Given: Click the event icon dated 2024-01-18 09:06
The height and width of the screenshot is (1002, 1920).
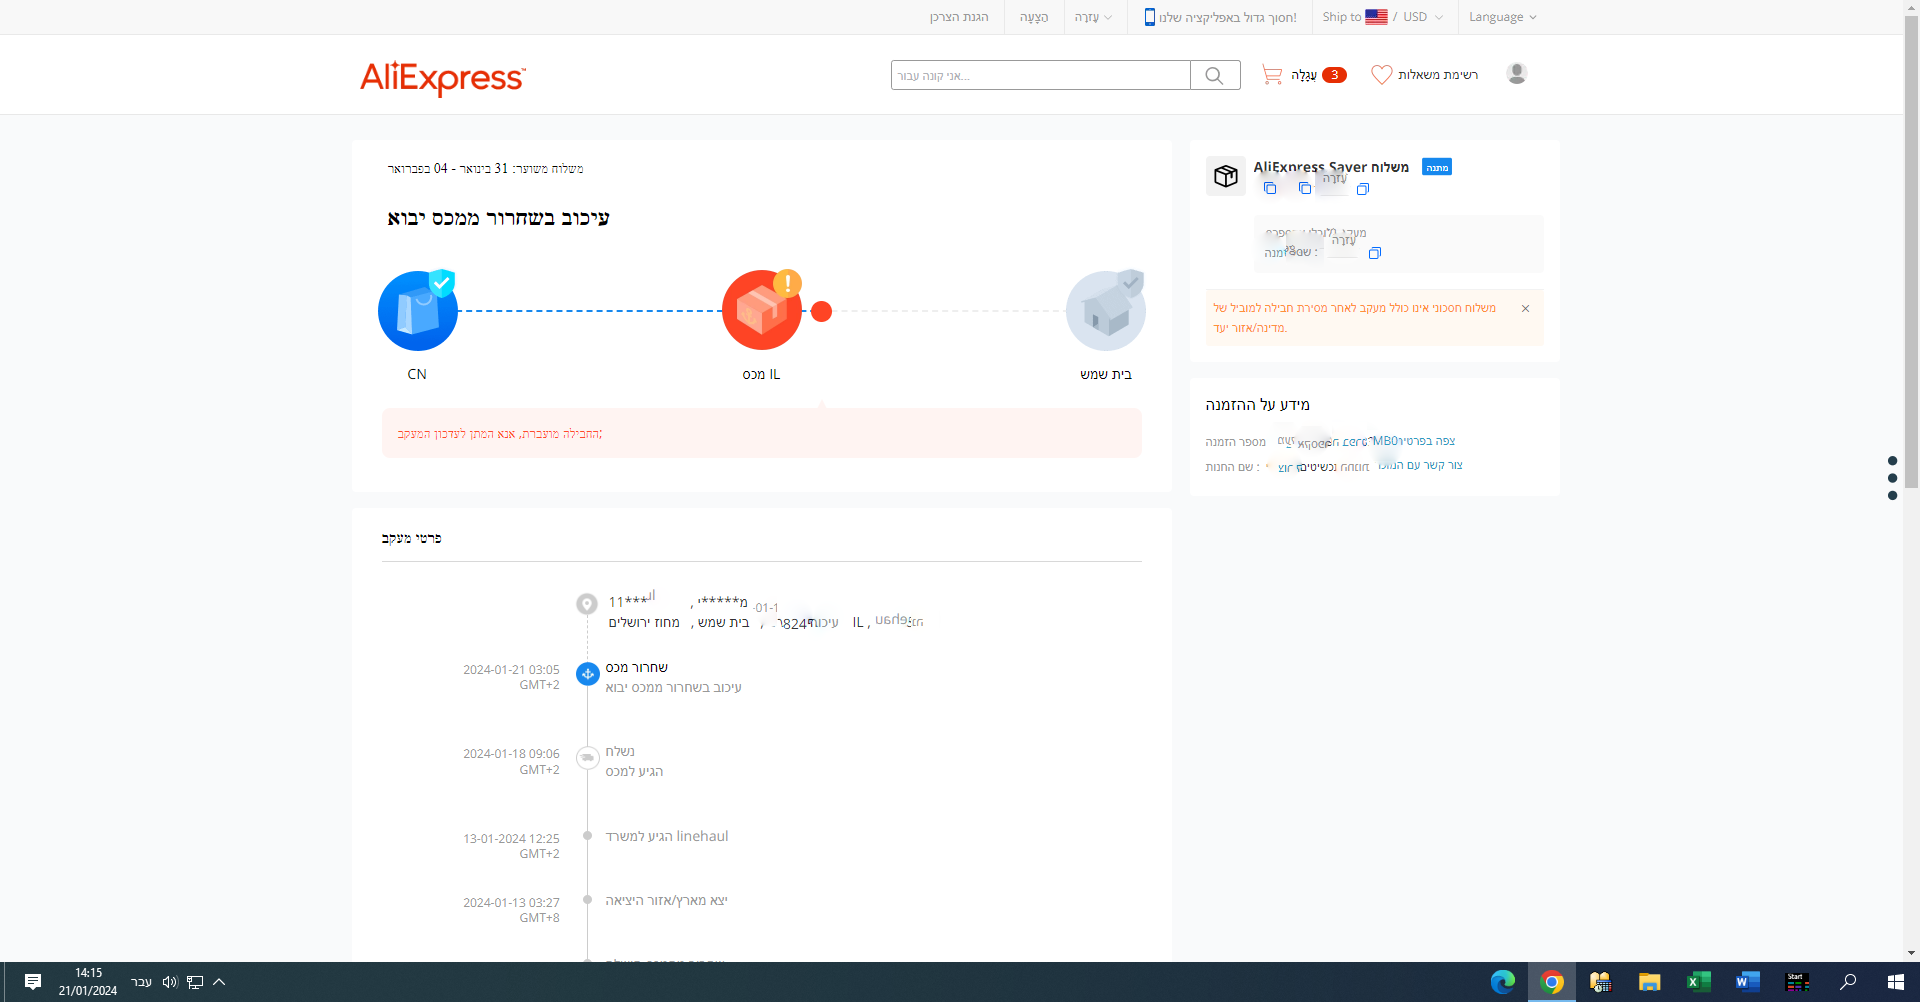Looking at the screenshot, I should click(588, 758).
